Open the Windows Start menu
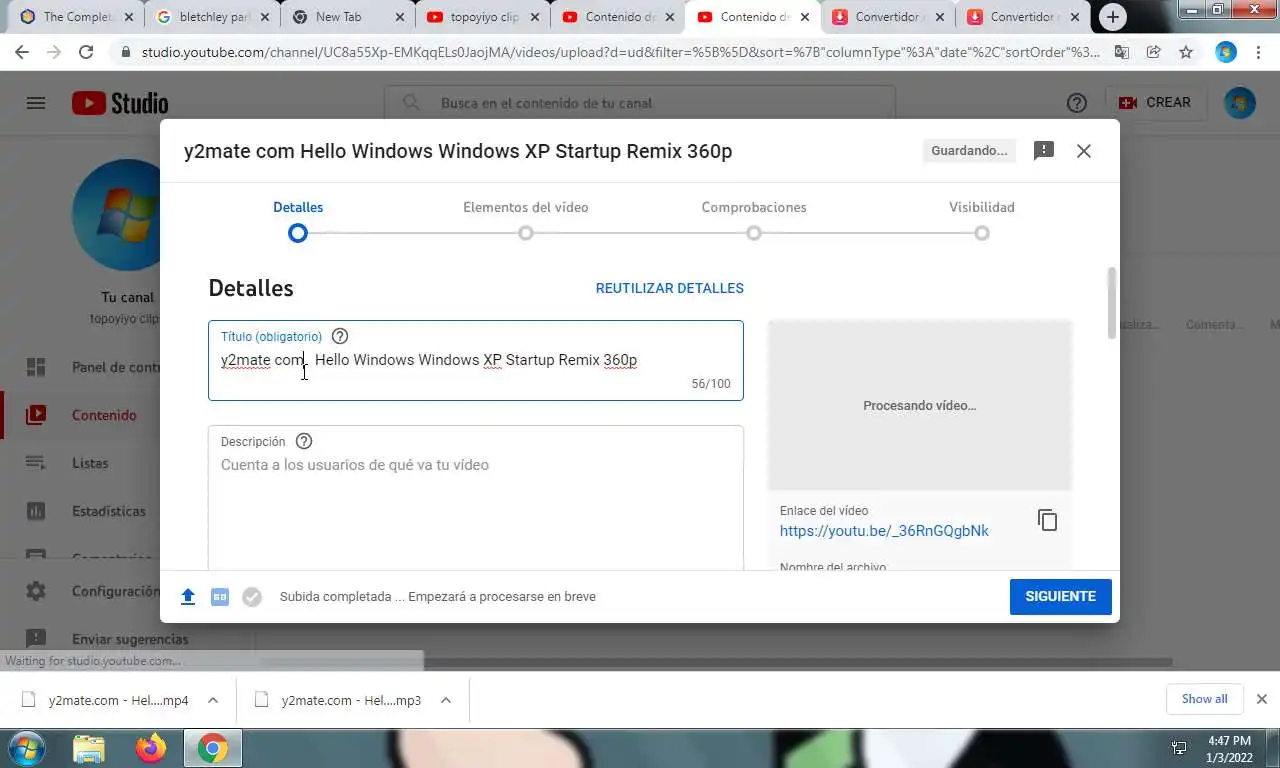 pyautogui.click(x=26, y=748)
